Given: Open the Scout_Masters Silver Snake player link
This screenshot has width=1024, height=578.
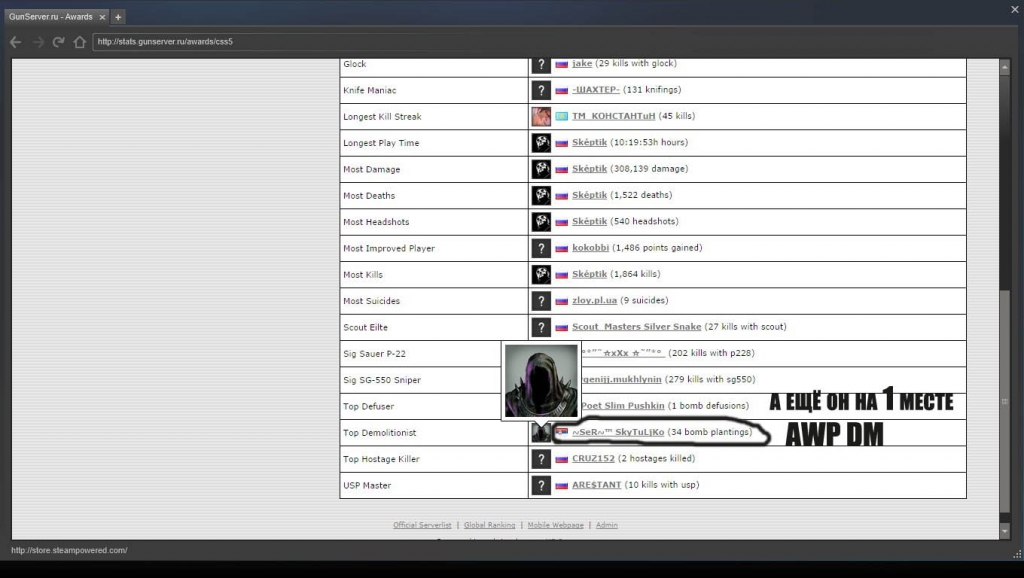Looking at the screenshot, I should pyautogui.click(x=636, y=327).
